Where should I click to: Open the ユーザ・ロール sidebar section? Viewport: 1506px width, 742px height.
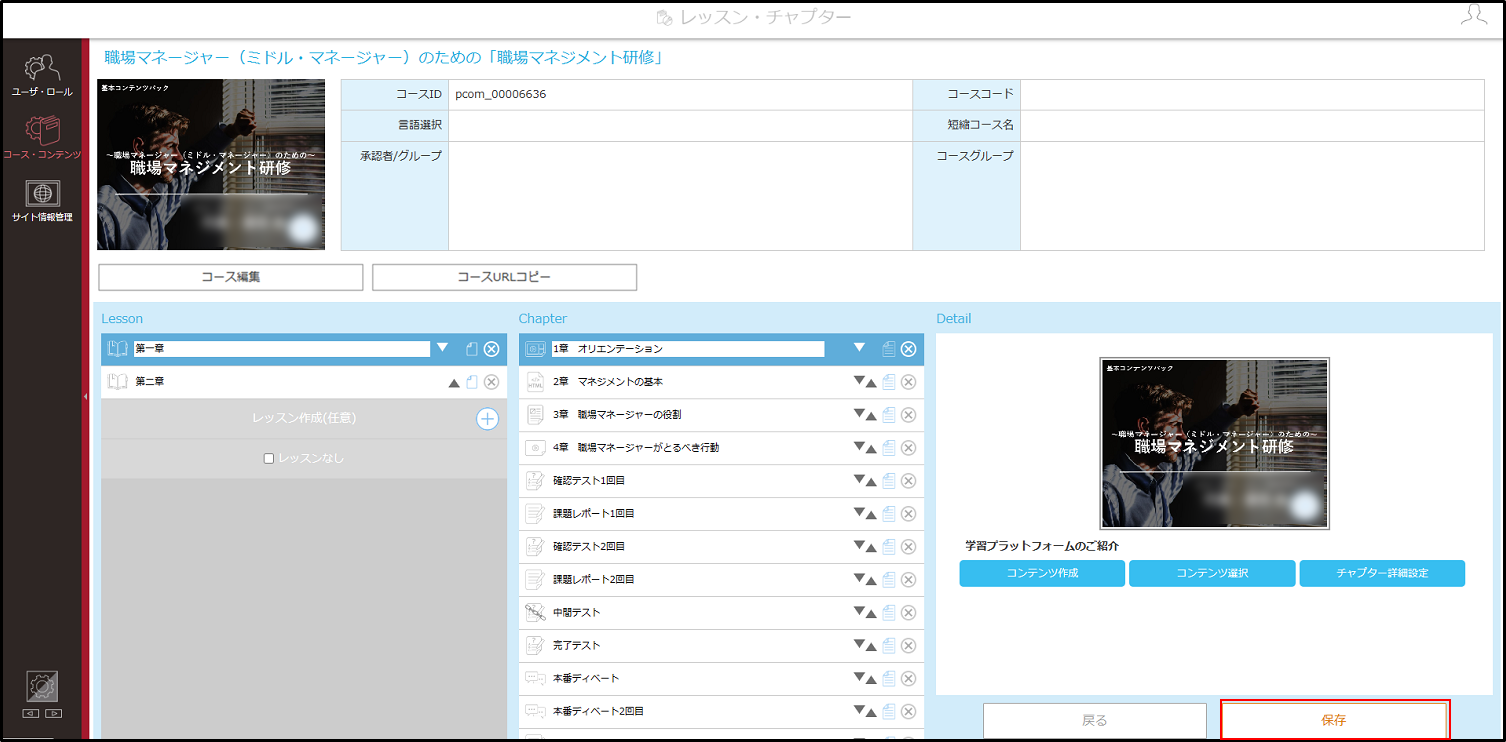pyautogui.click(x=42, y=75)
